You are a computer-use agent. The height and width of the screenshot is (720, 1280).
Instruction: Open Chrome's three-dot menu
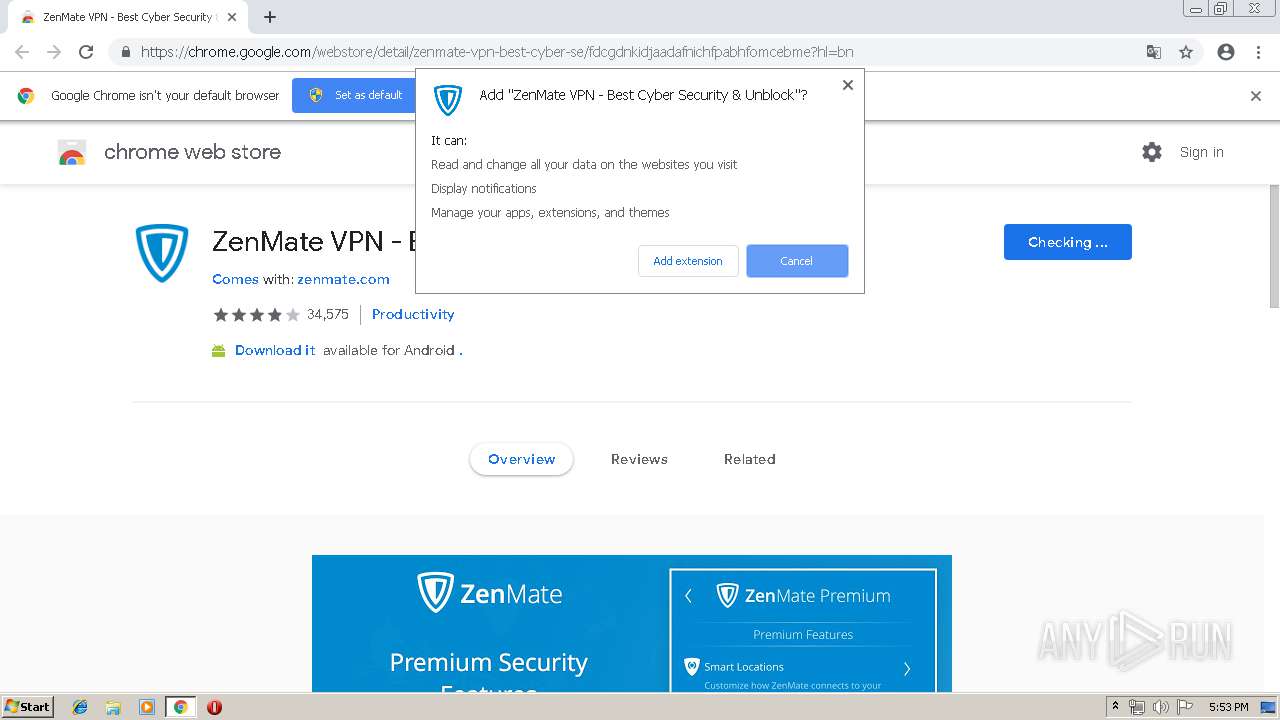pyautogui.click(x=1258, y=52)
